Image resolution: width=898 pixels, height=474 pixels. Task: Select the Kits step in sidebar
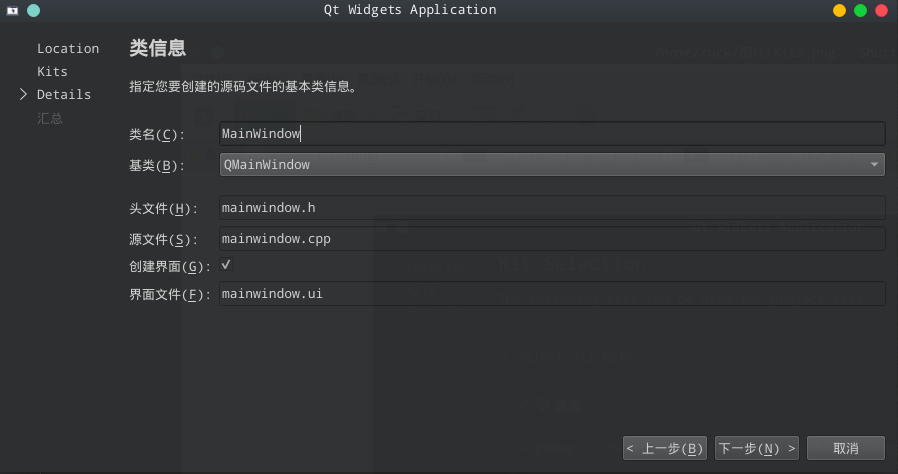(52, 71)
